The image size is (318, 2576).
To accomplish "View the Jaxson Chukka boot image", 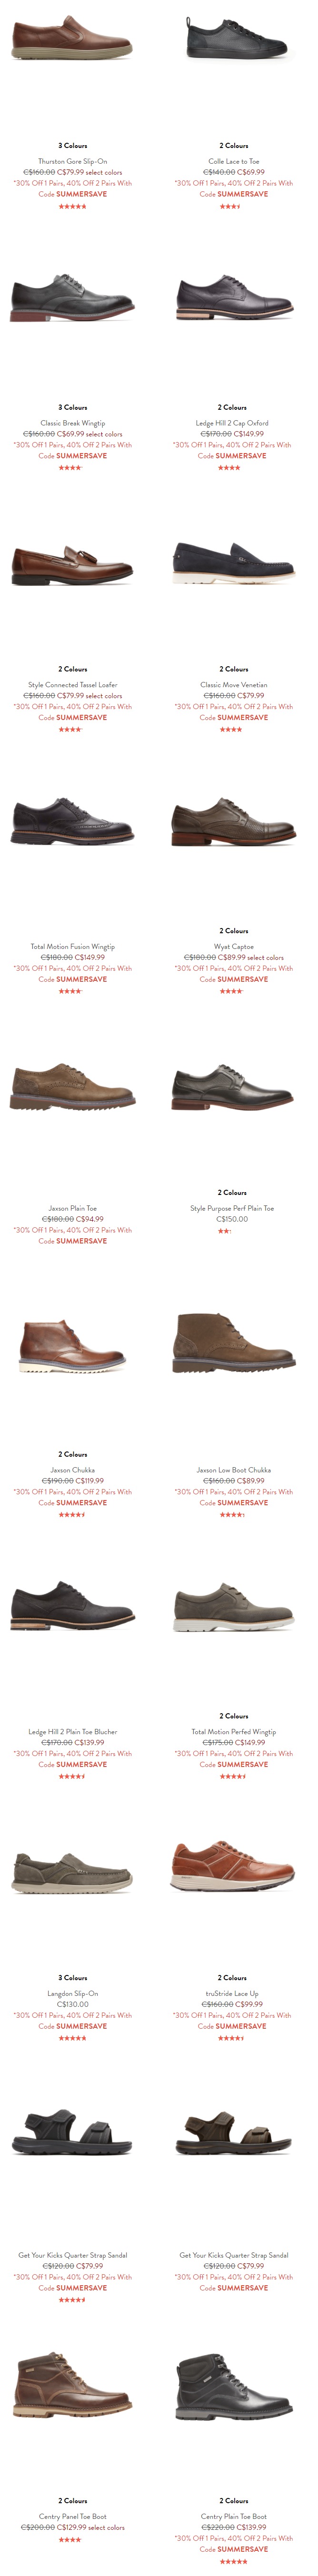I will 72,1345.
